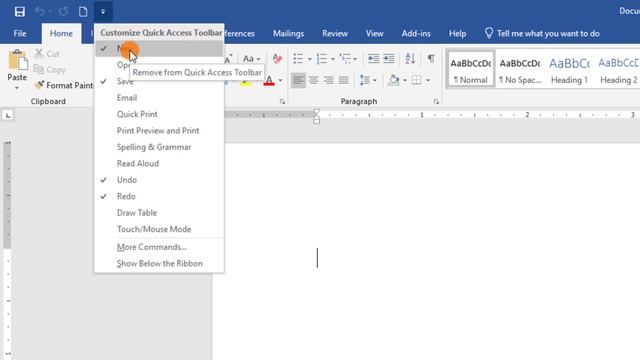Toggle Show/Hide paragraph marks pilcrow
Viewport: 640px width, 360px height.
[x=431, y=59]
